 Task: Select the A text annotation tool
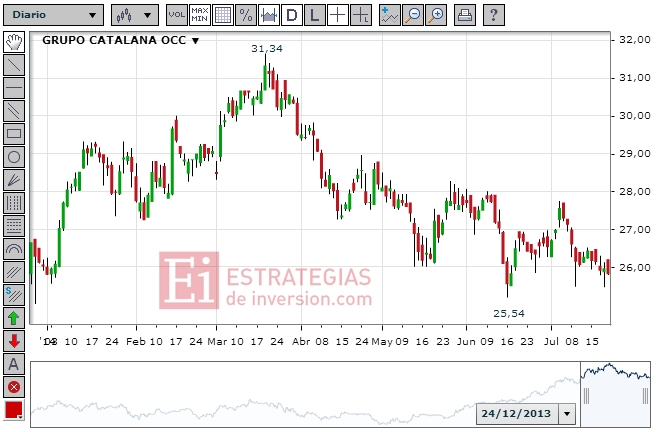click(14, 364)
